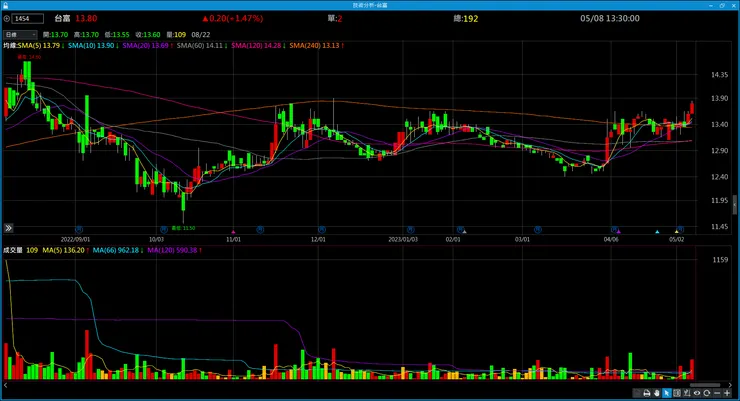The height and width of the screenshot is (401, 740).
Task: Click the refresh circular arrow icon
Action: (x=706, y=393)
